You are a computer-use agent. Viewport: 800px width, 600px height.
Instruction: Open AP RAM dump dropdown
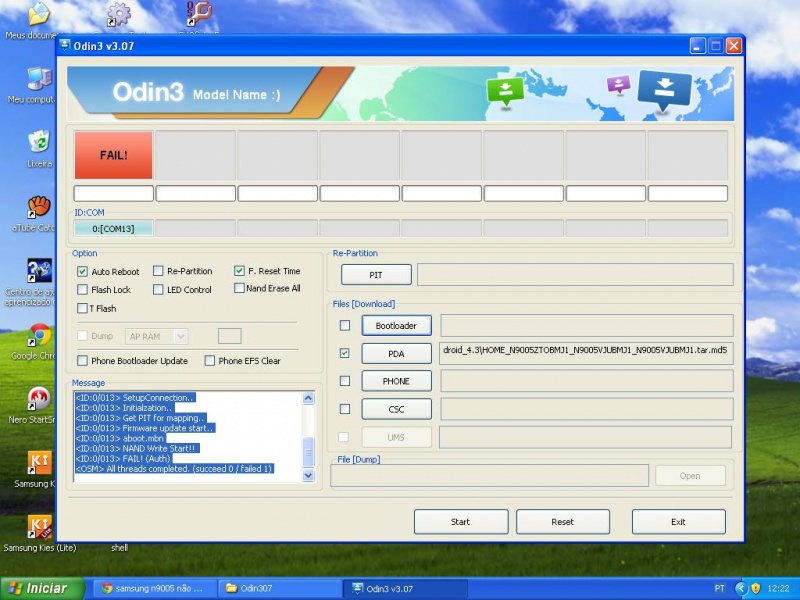pyautogui.click(x=156, y=336)
